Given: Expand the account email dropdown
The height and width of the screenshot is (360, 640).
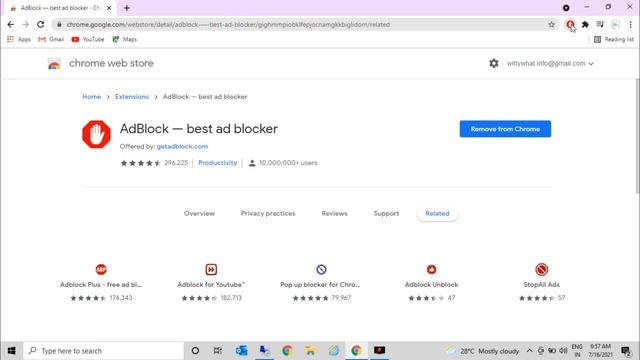Looking at the screenshot, I should pos(550,63).
